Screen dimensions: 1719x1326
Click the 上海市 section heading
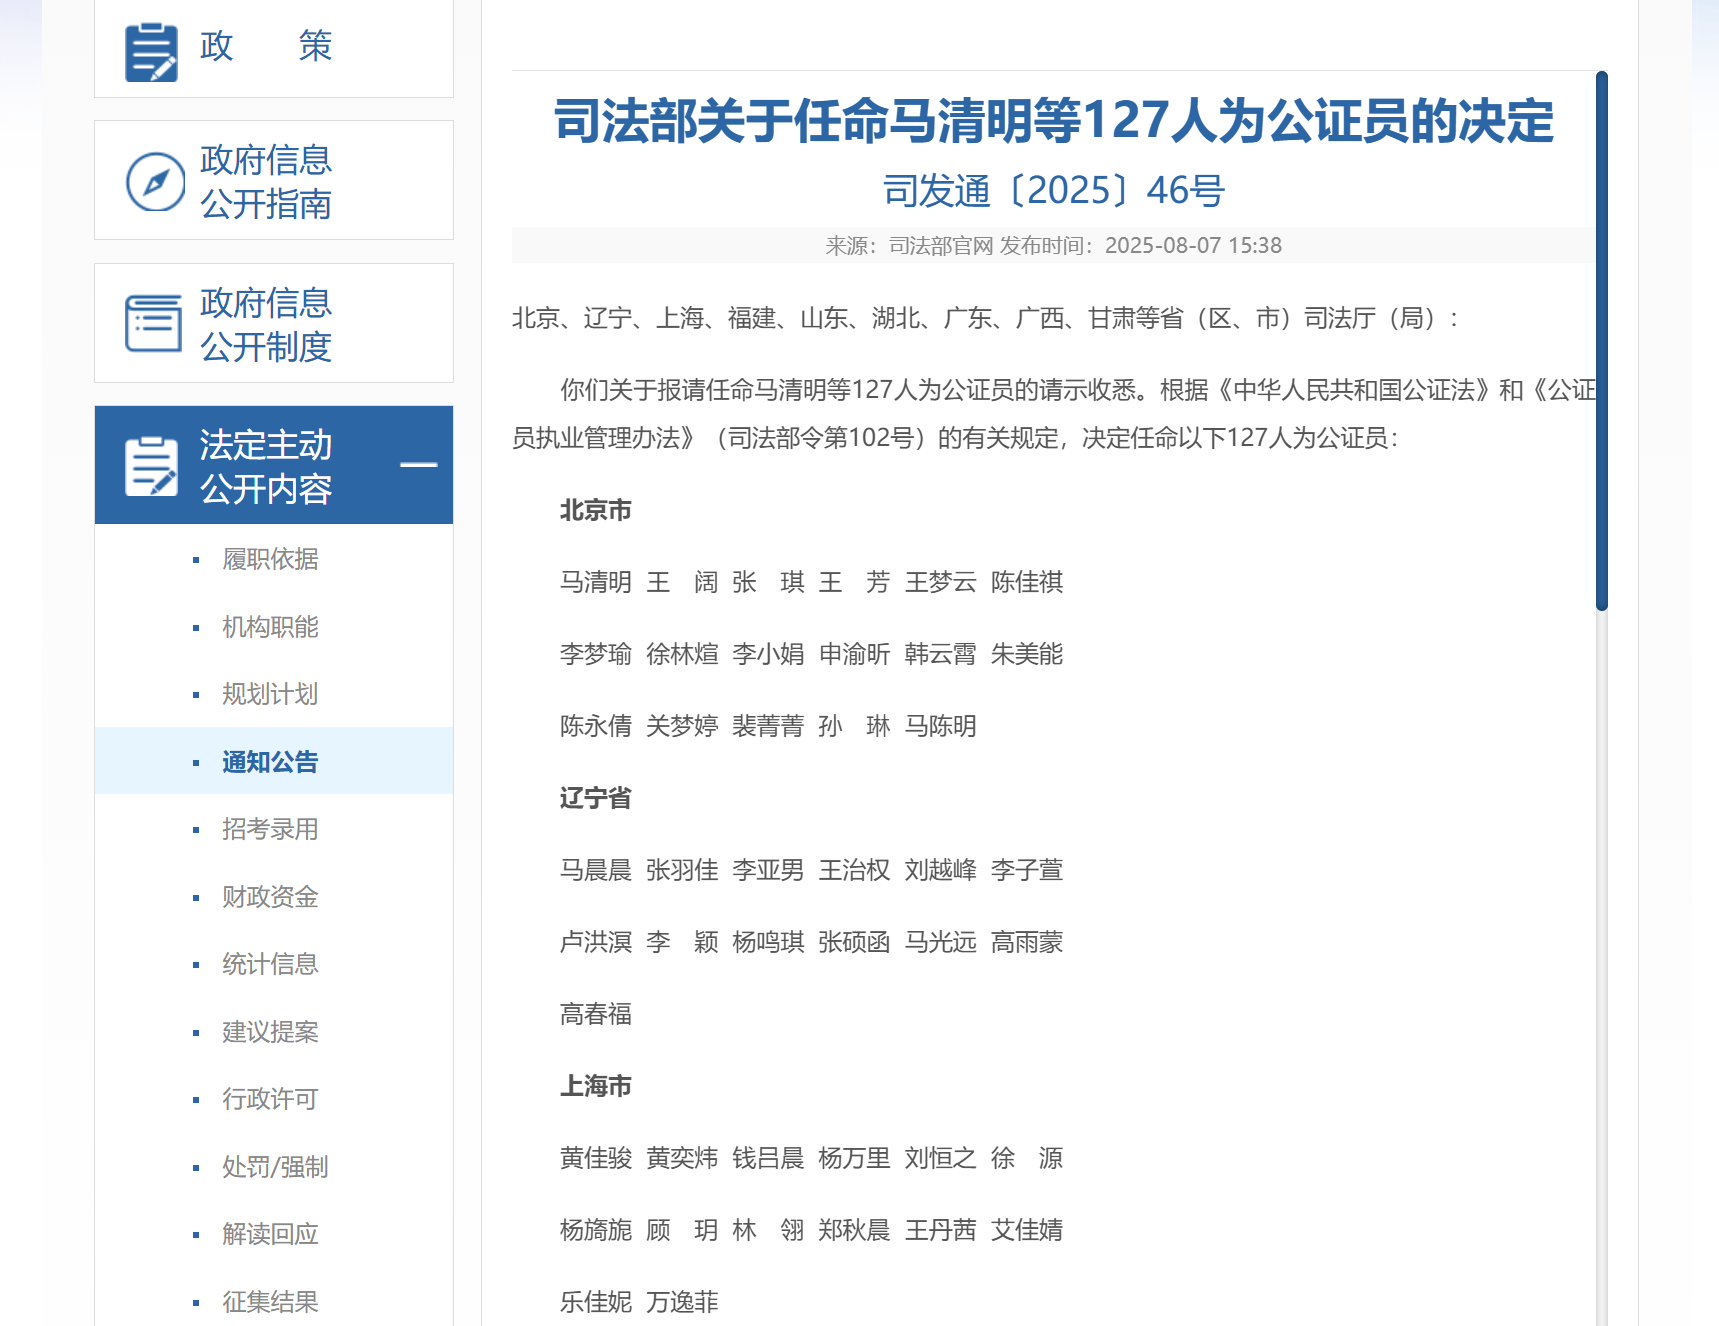tap(596, 1086)
